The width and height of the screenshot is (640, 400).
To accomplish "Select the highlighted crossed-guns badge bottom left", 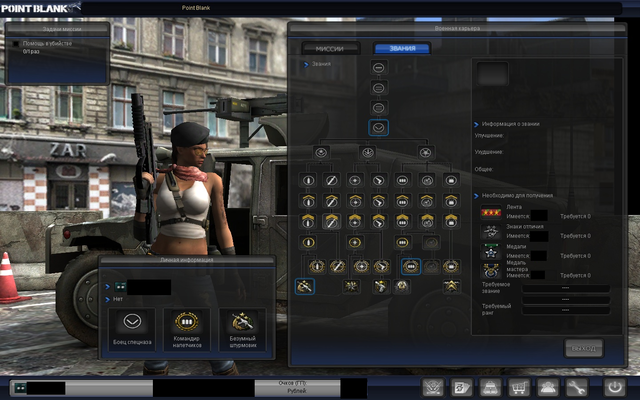I will pyautogui.click(x=305, y=286).
